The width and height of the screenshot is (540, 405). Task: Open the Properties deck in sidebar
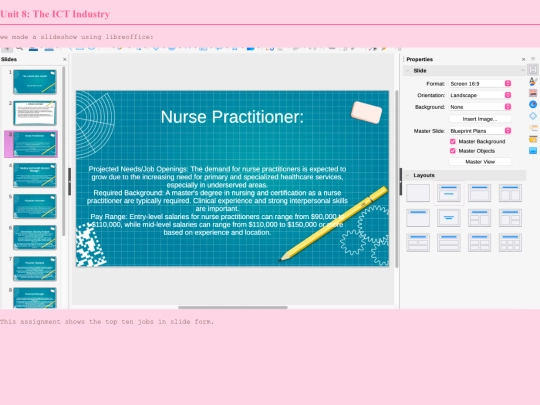(x=533, y=70)
